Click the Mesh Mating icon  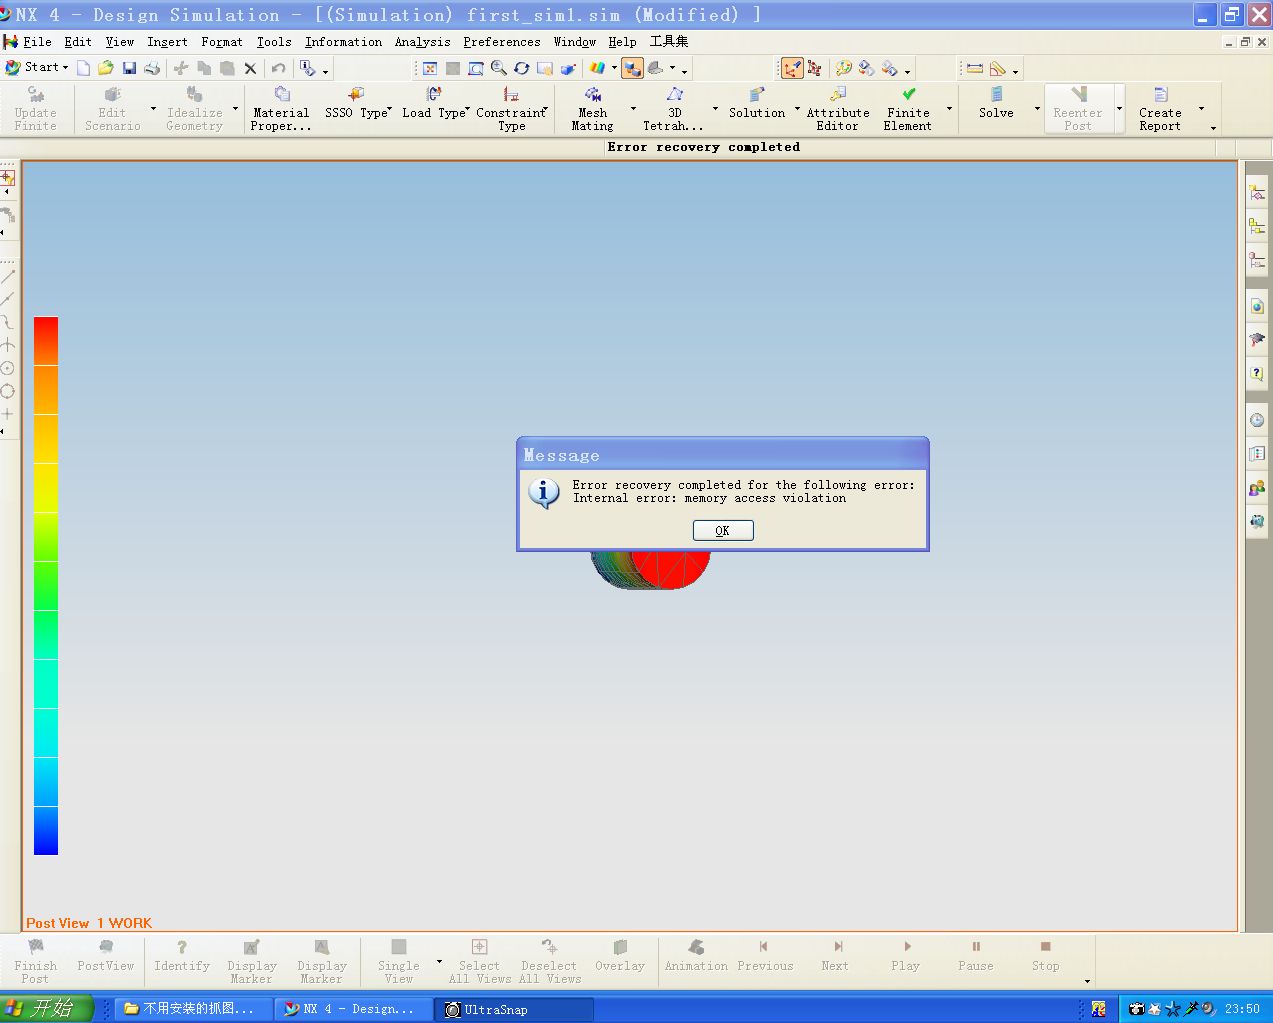coord(593,108)
